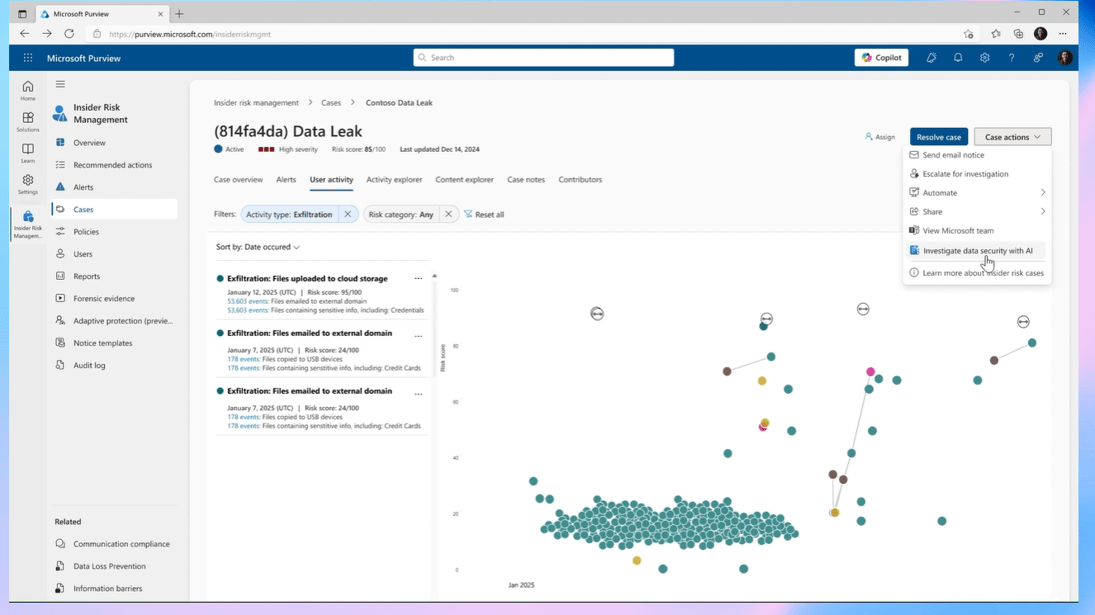The width and height of the screenshot is (1095, 615).
Task: Click Reset all filters
Action: (484, 214)
